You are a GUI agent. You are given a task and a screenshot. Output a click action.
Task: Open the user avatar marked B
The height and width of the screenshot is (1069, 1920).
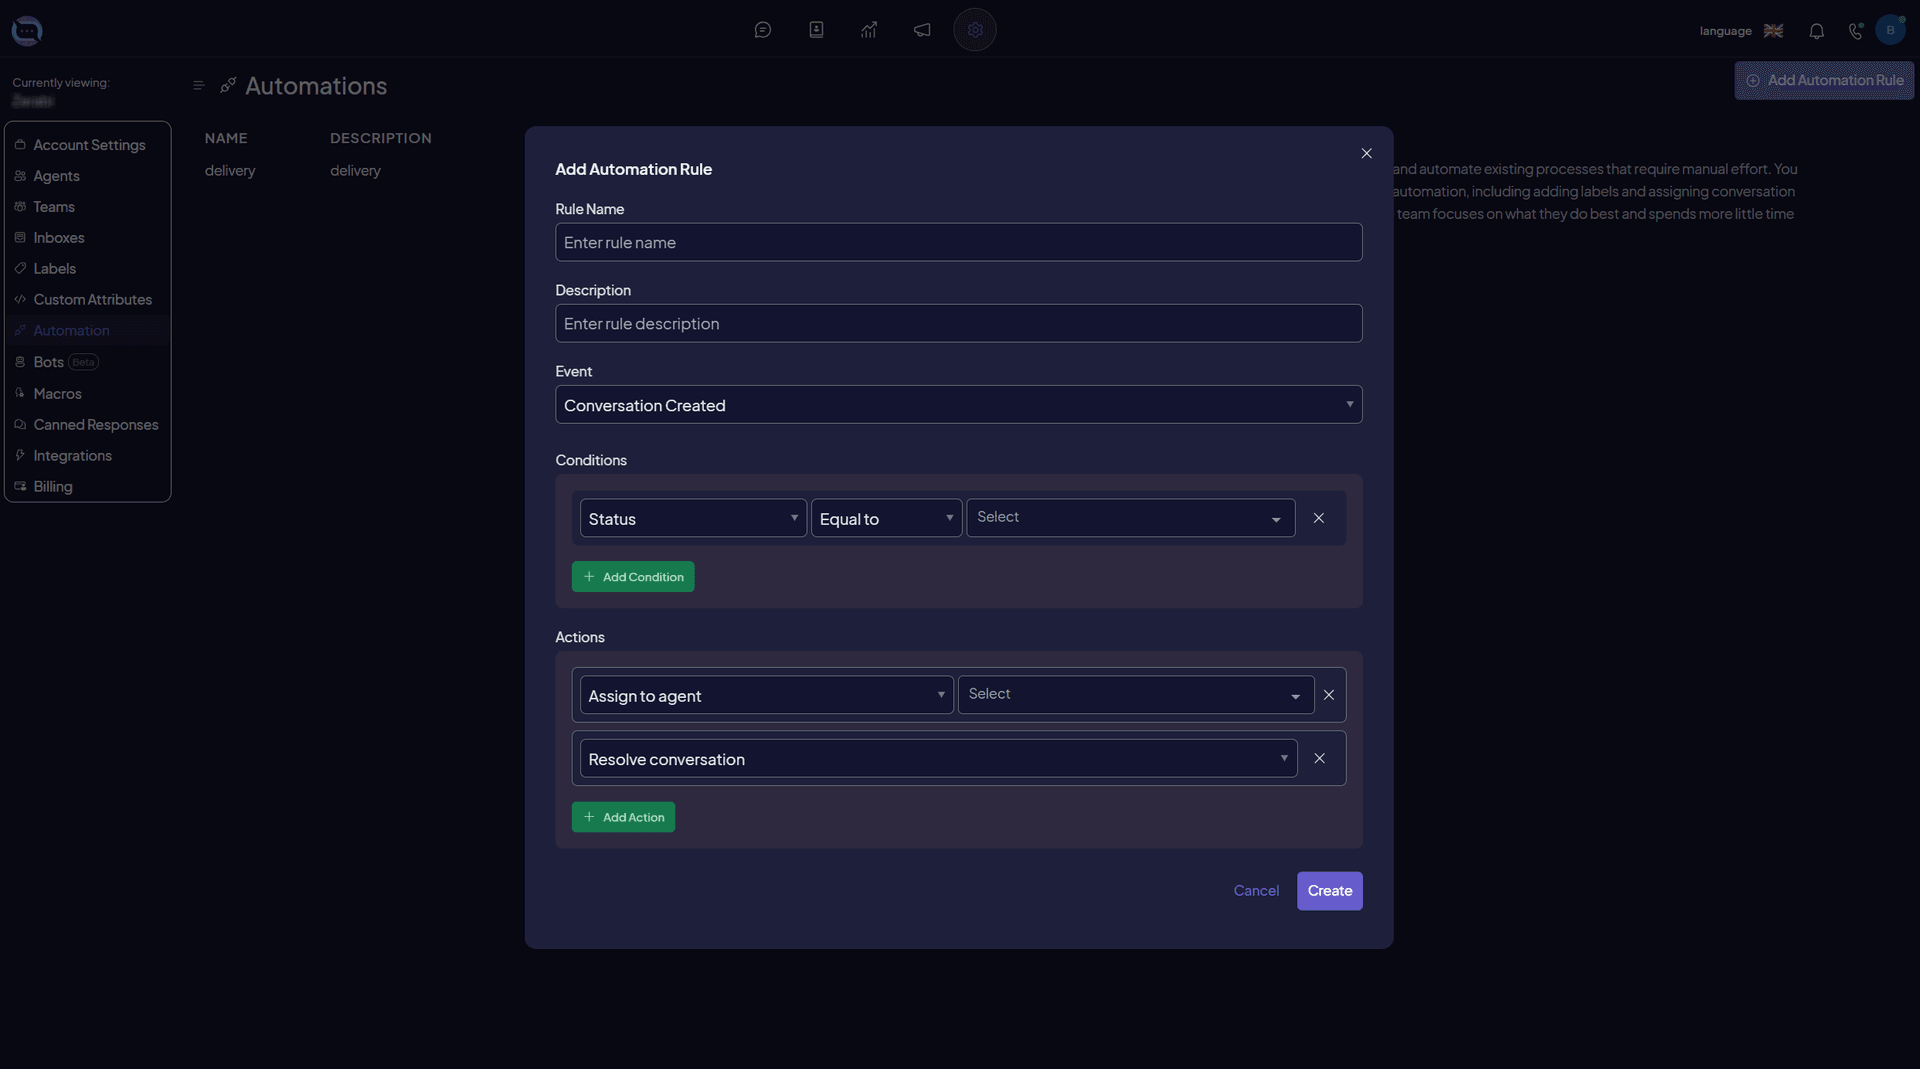click(x=1891, y=30)
